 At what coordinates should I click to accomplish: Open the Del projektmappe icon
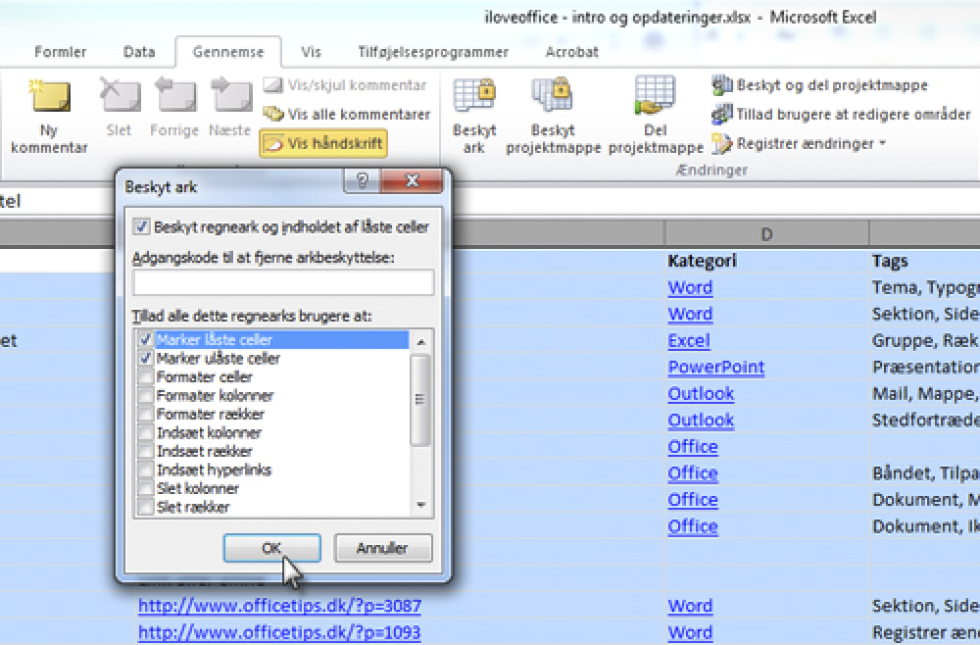click(655, 98)
